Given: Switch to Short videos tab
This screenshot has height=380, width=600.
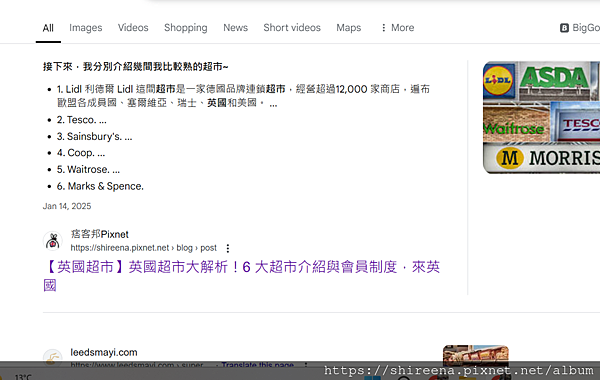Looking at the screenshot, I should coord(292,28).
